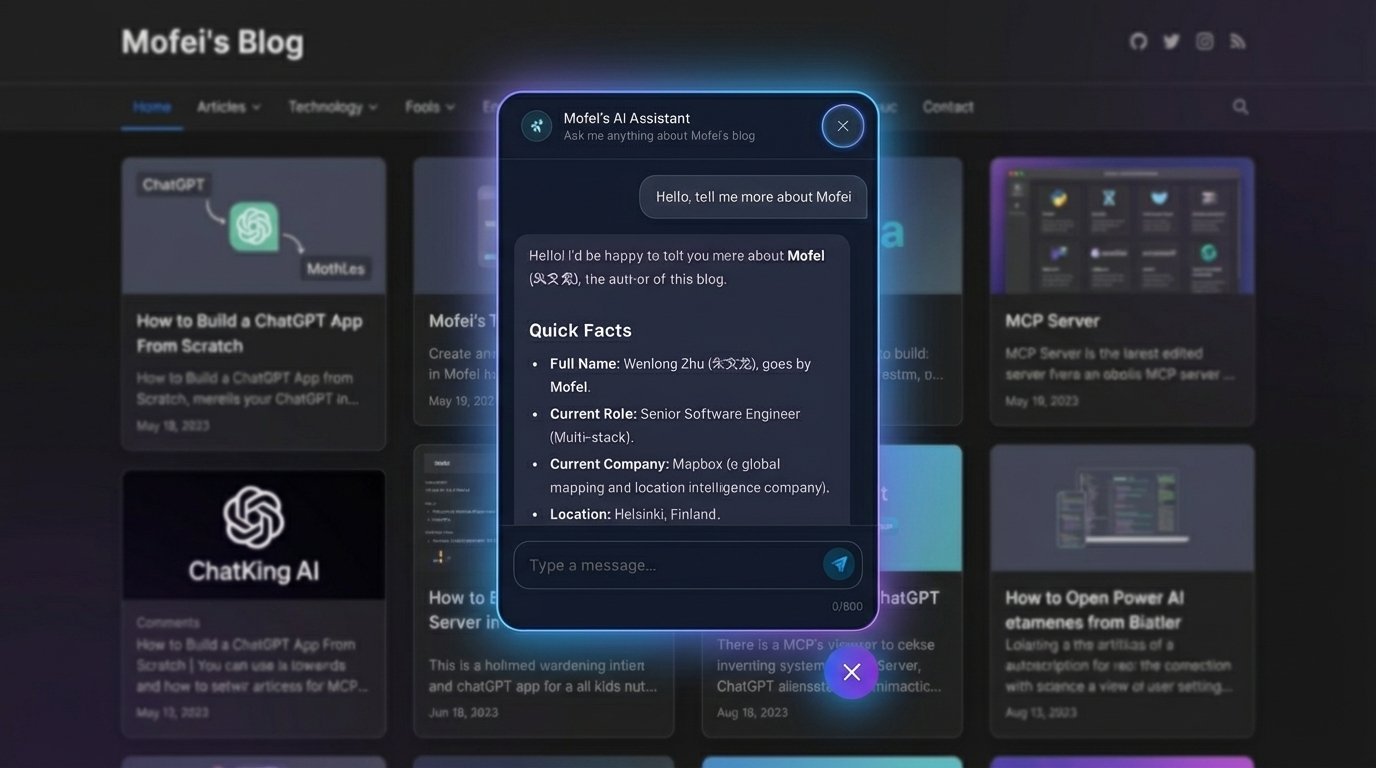
Task: Expand the Technology dropdown menu
Action: tap(332, 106)
